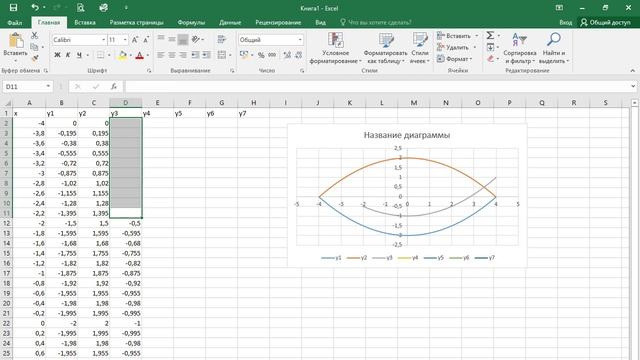
Task: Open the Формат cells menu
Action: (454, 59)
